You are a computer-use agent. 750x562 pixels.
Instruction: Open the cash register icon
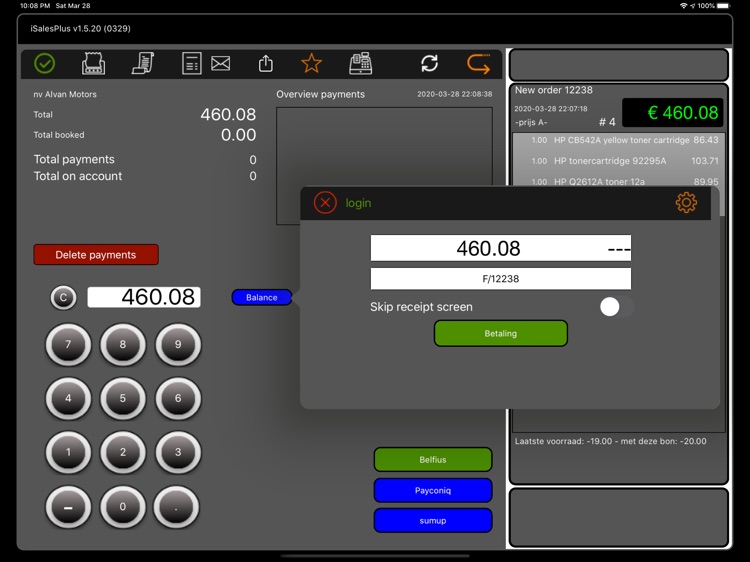click(361, 64)
